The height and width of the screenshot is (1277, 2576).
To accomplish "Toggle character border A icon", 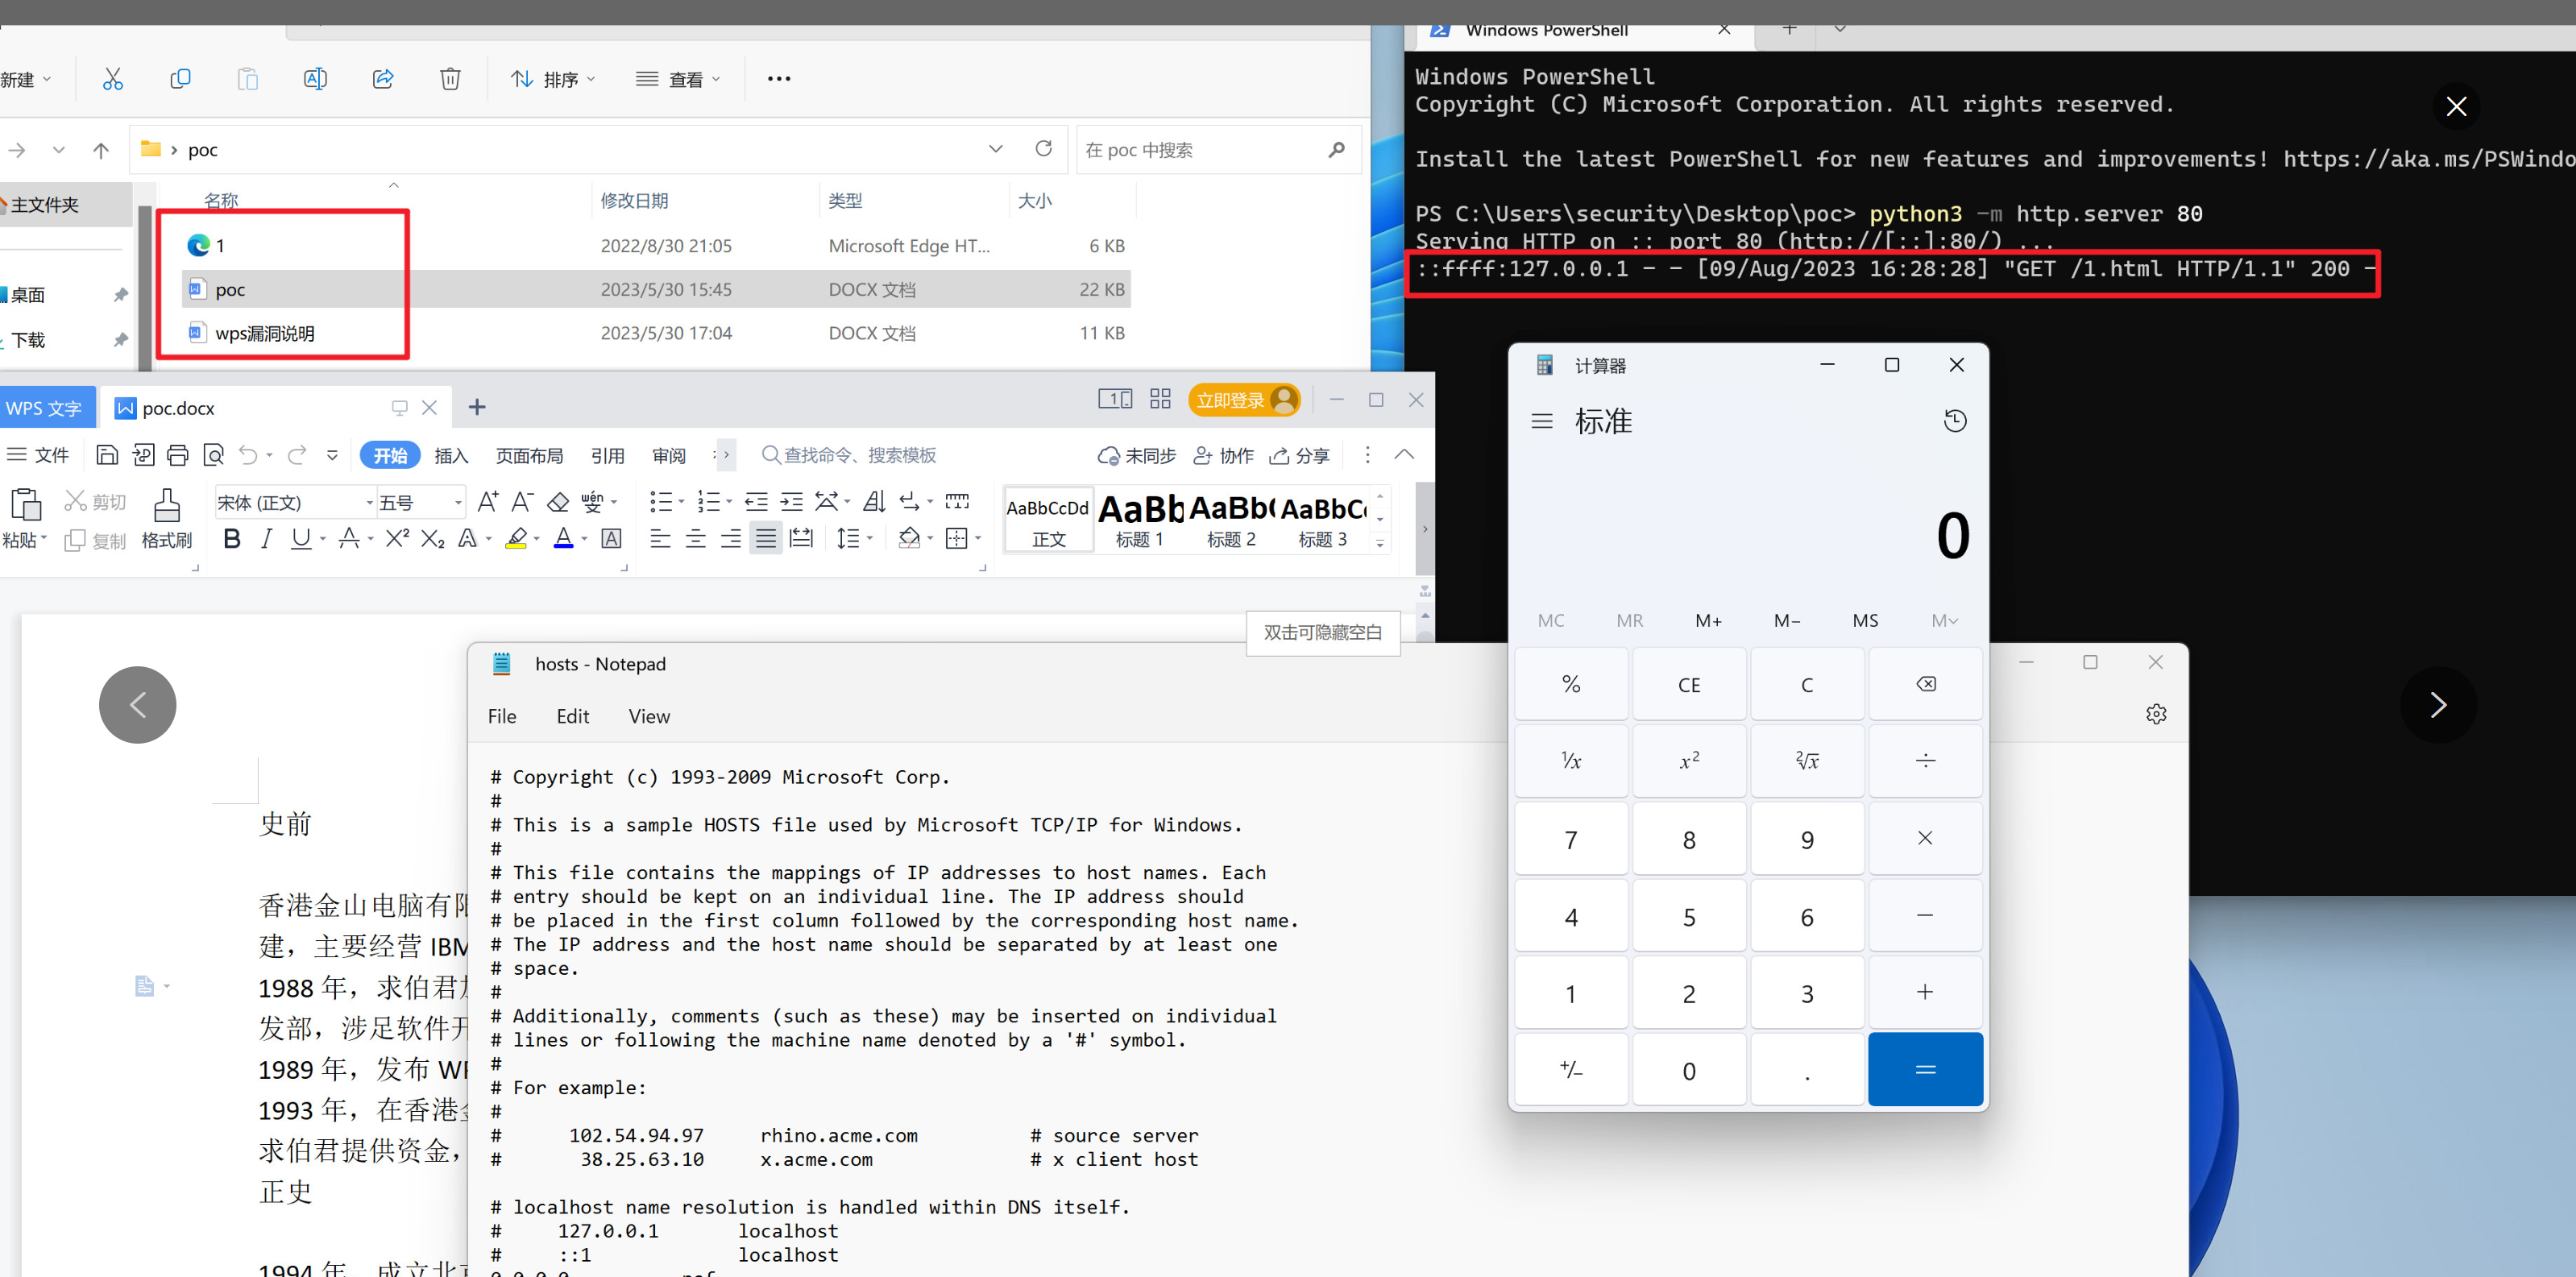I will [x=611, y=539].
